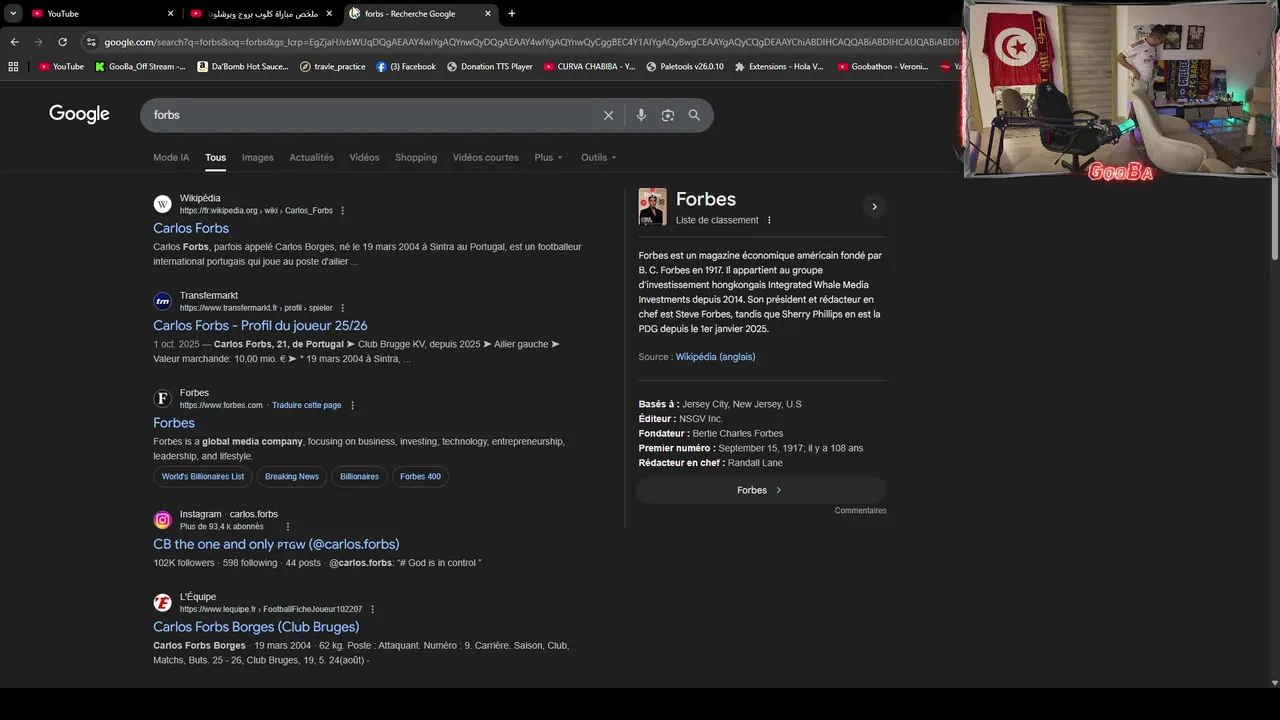
Task: Click the address bar URL field
Action: [x=530, y=42]
